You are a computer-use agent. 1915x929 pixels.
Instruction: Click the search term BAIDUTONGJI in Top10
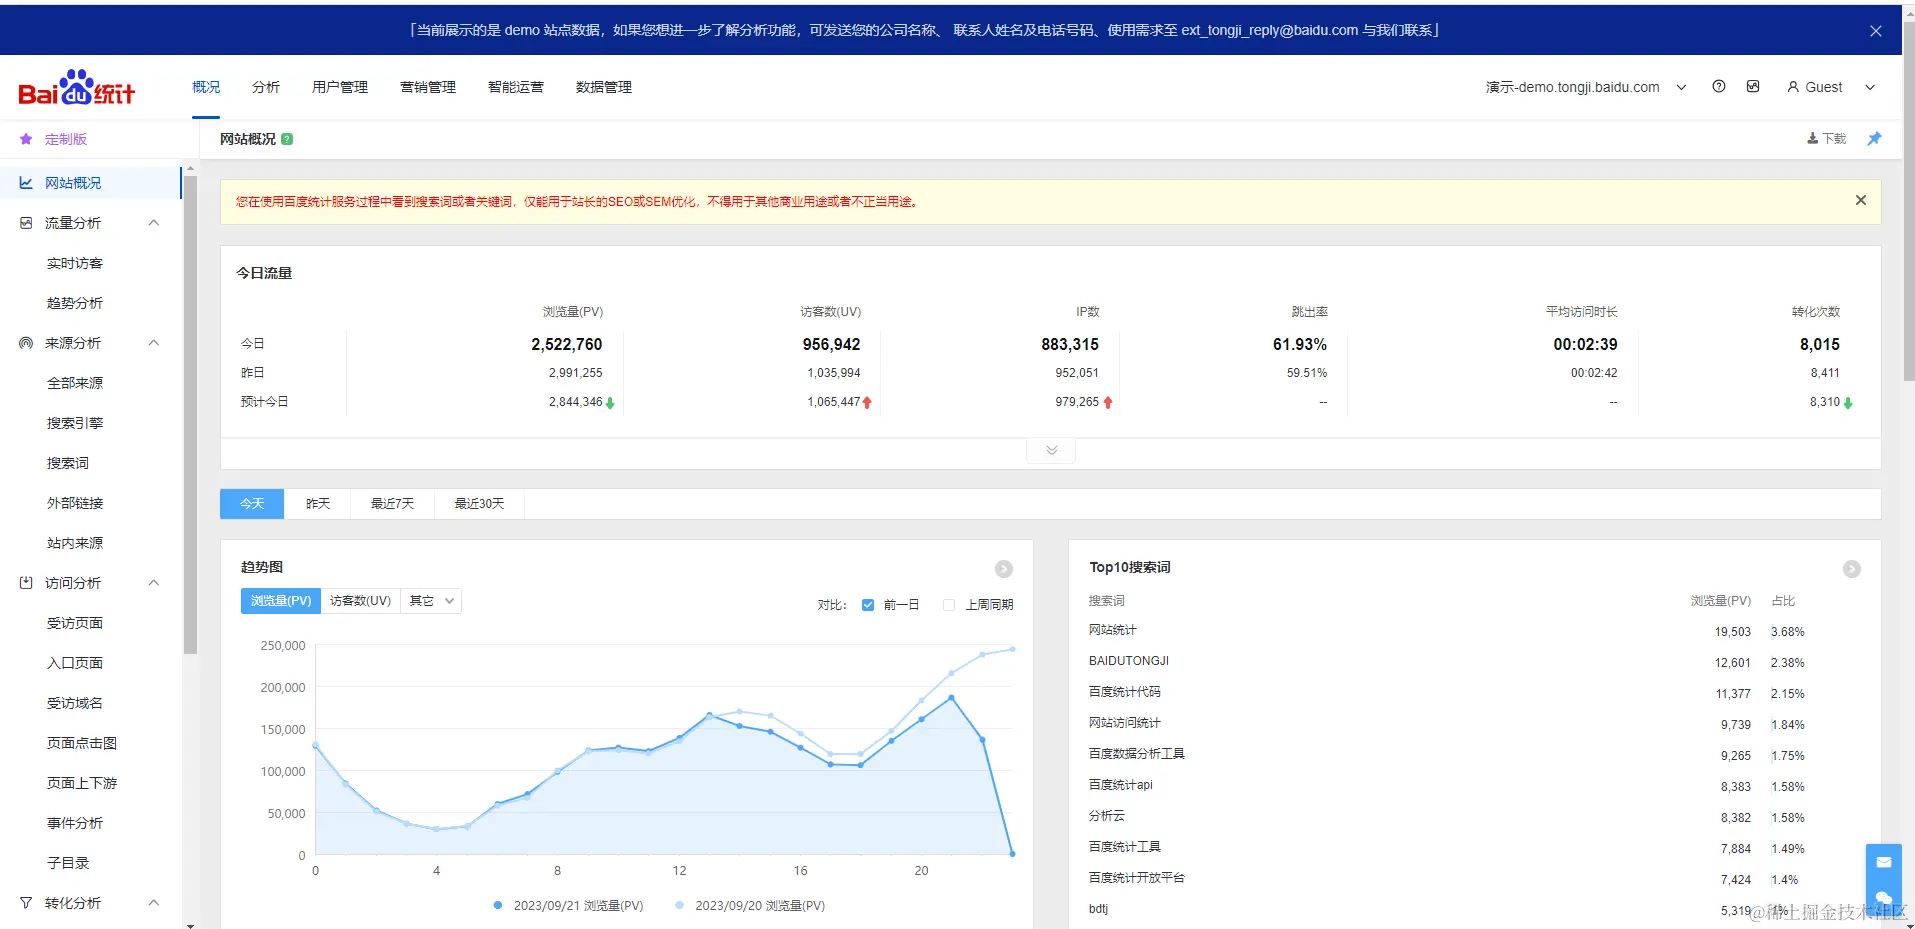pyautogui.click(x=1129, y=661)
